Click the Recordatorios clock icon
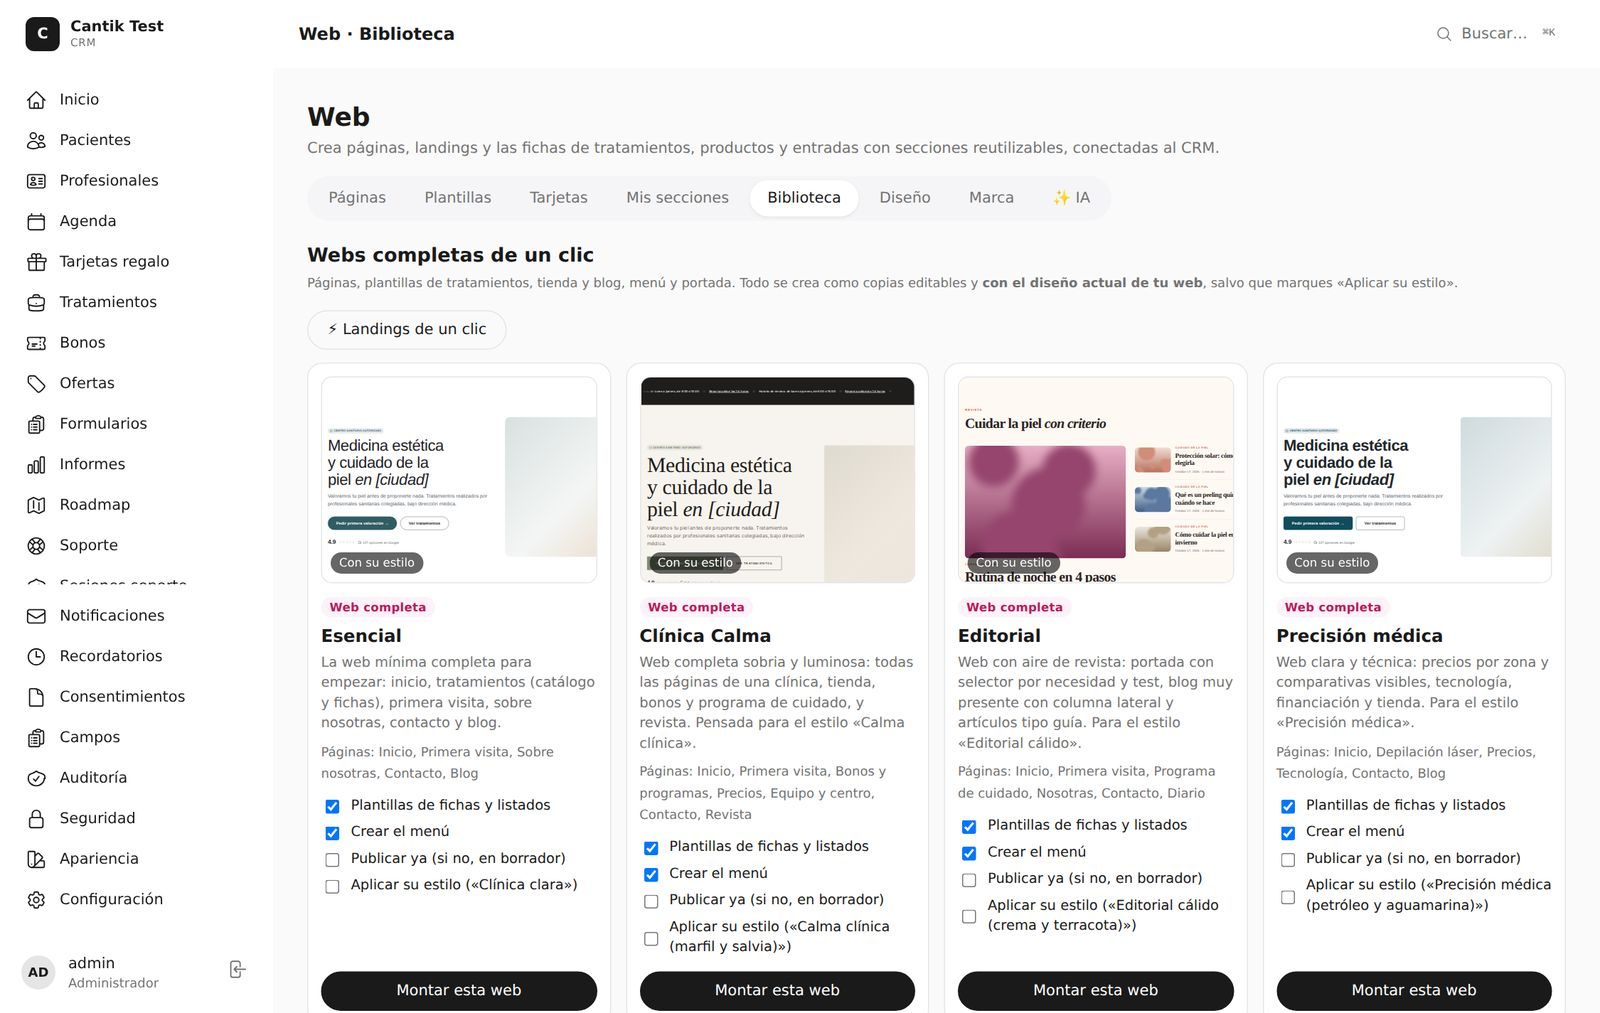Image resolution: width=1600 pixels, height=1013 pixels. tap(36, 656)
